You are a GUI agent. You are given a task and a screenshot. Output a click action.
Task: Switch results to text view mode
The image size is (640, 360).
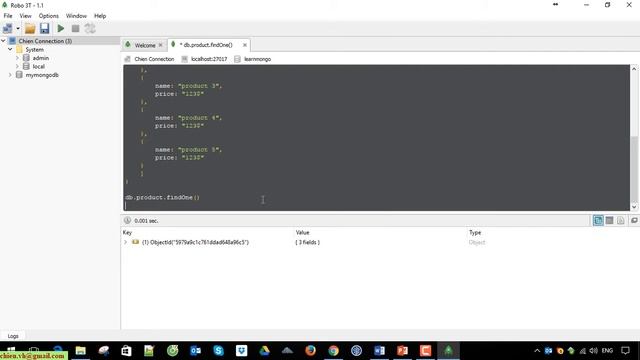[620, 220]
